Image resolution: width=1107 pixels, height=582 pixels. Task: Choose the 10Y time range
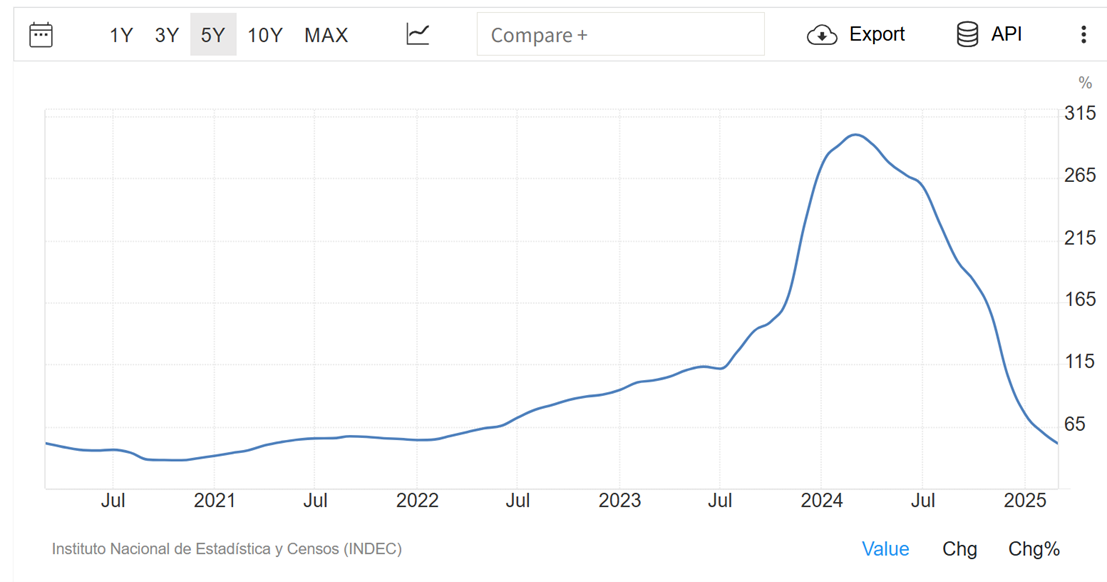tap(265, 35)
